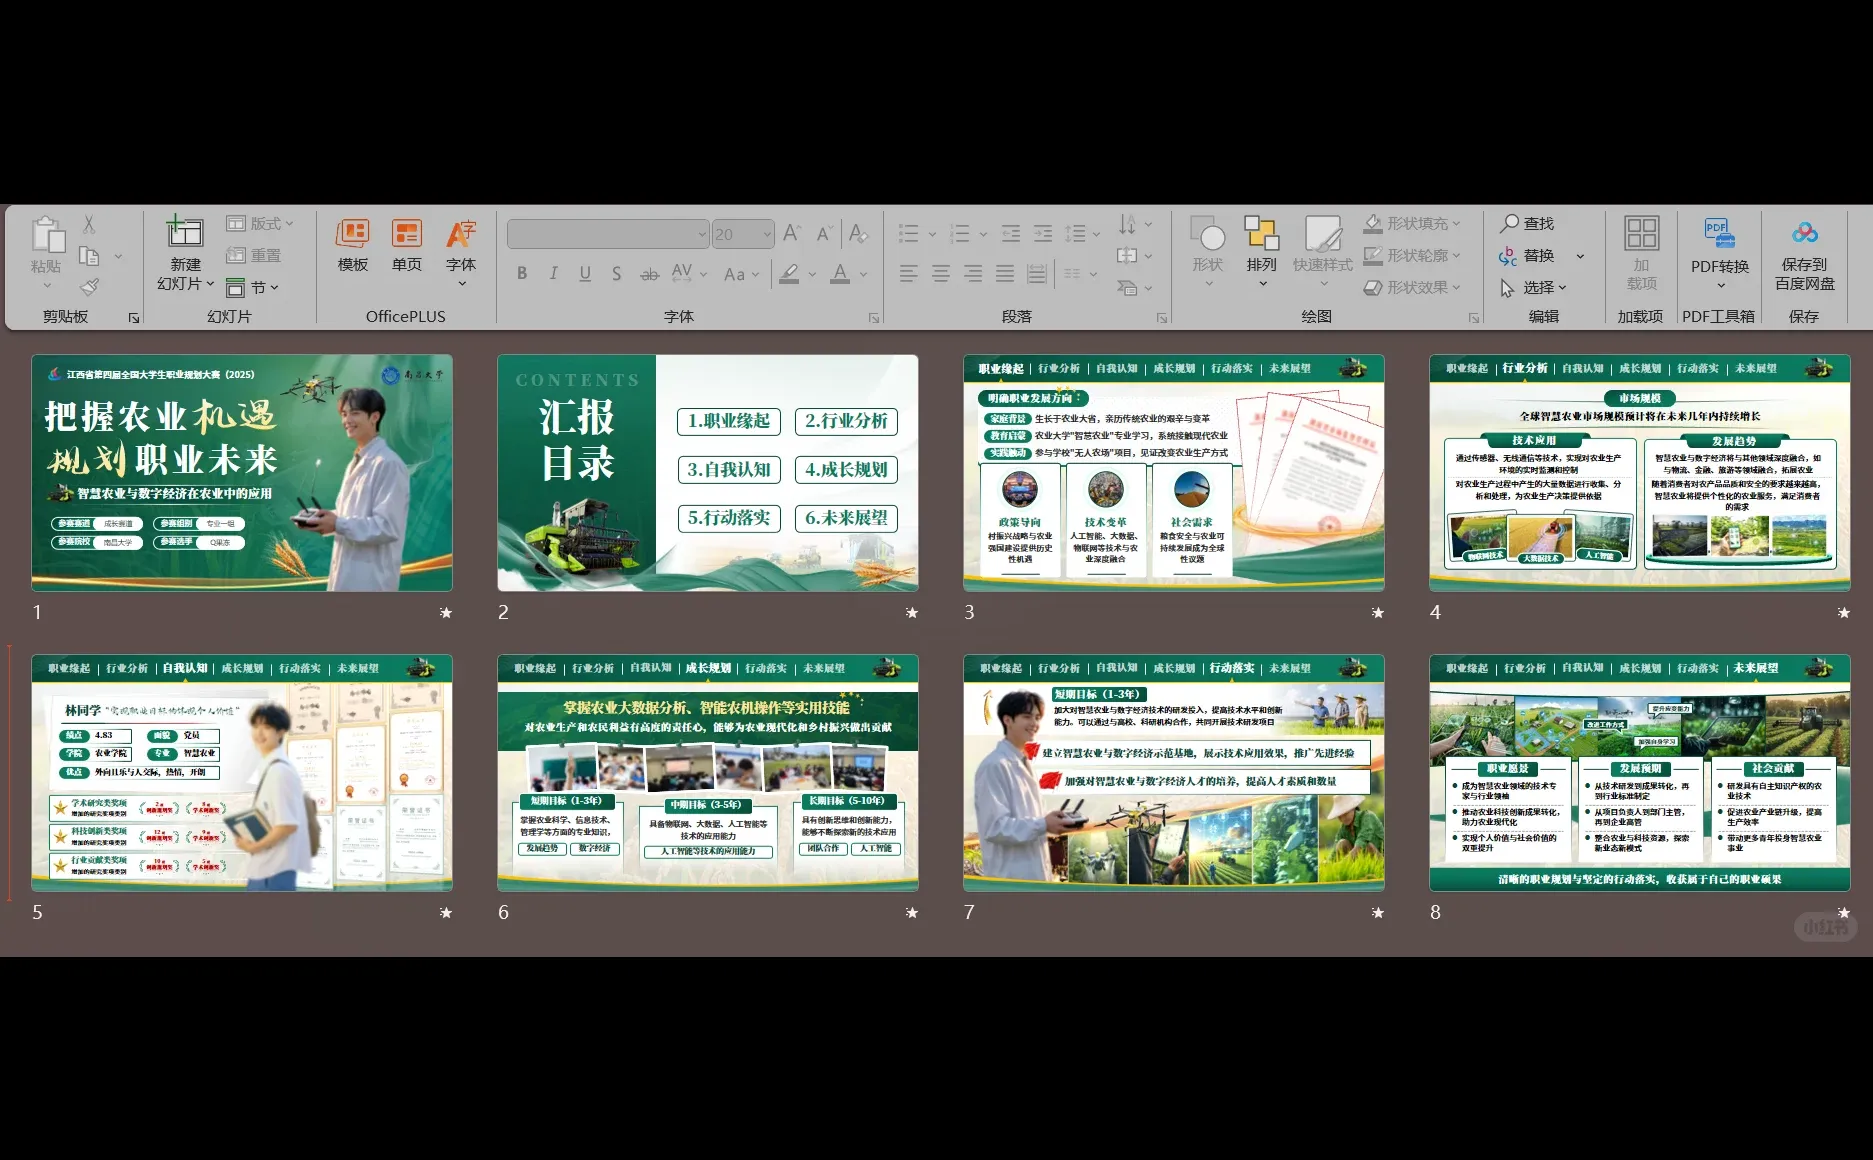Center align text in paragraph group

(940, 273)
